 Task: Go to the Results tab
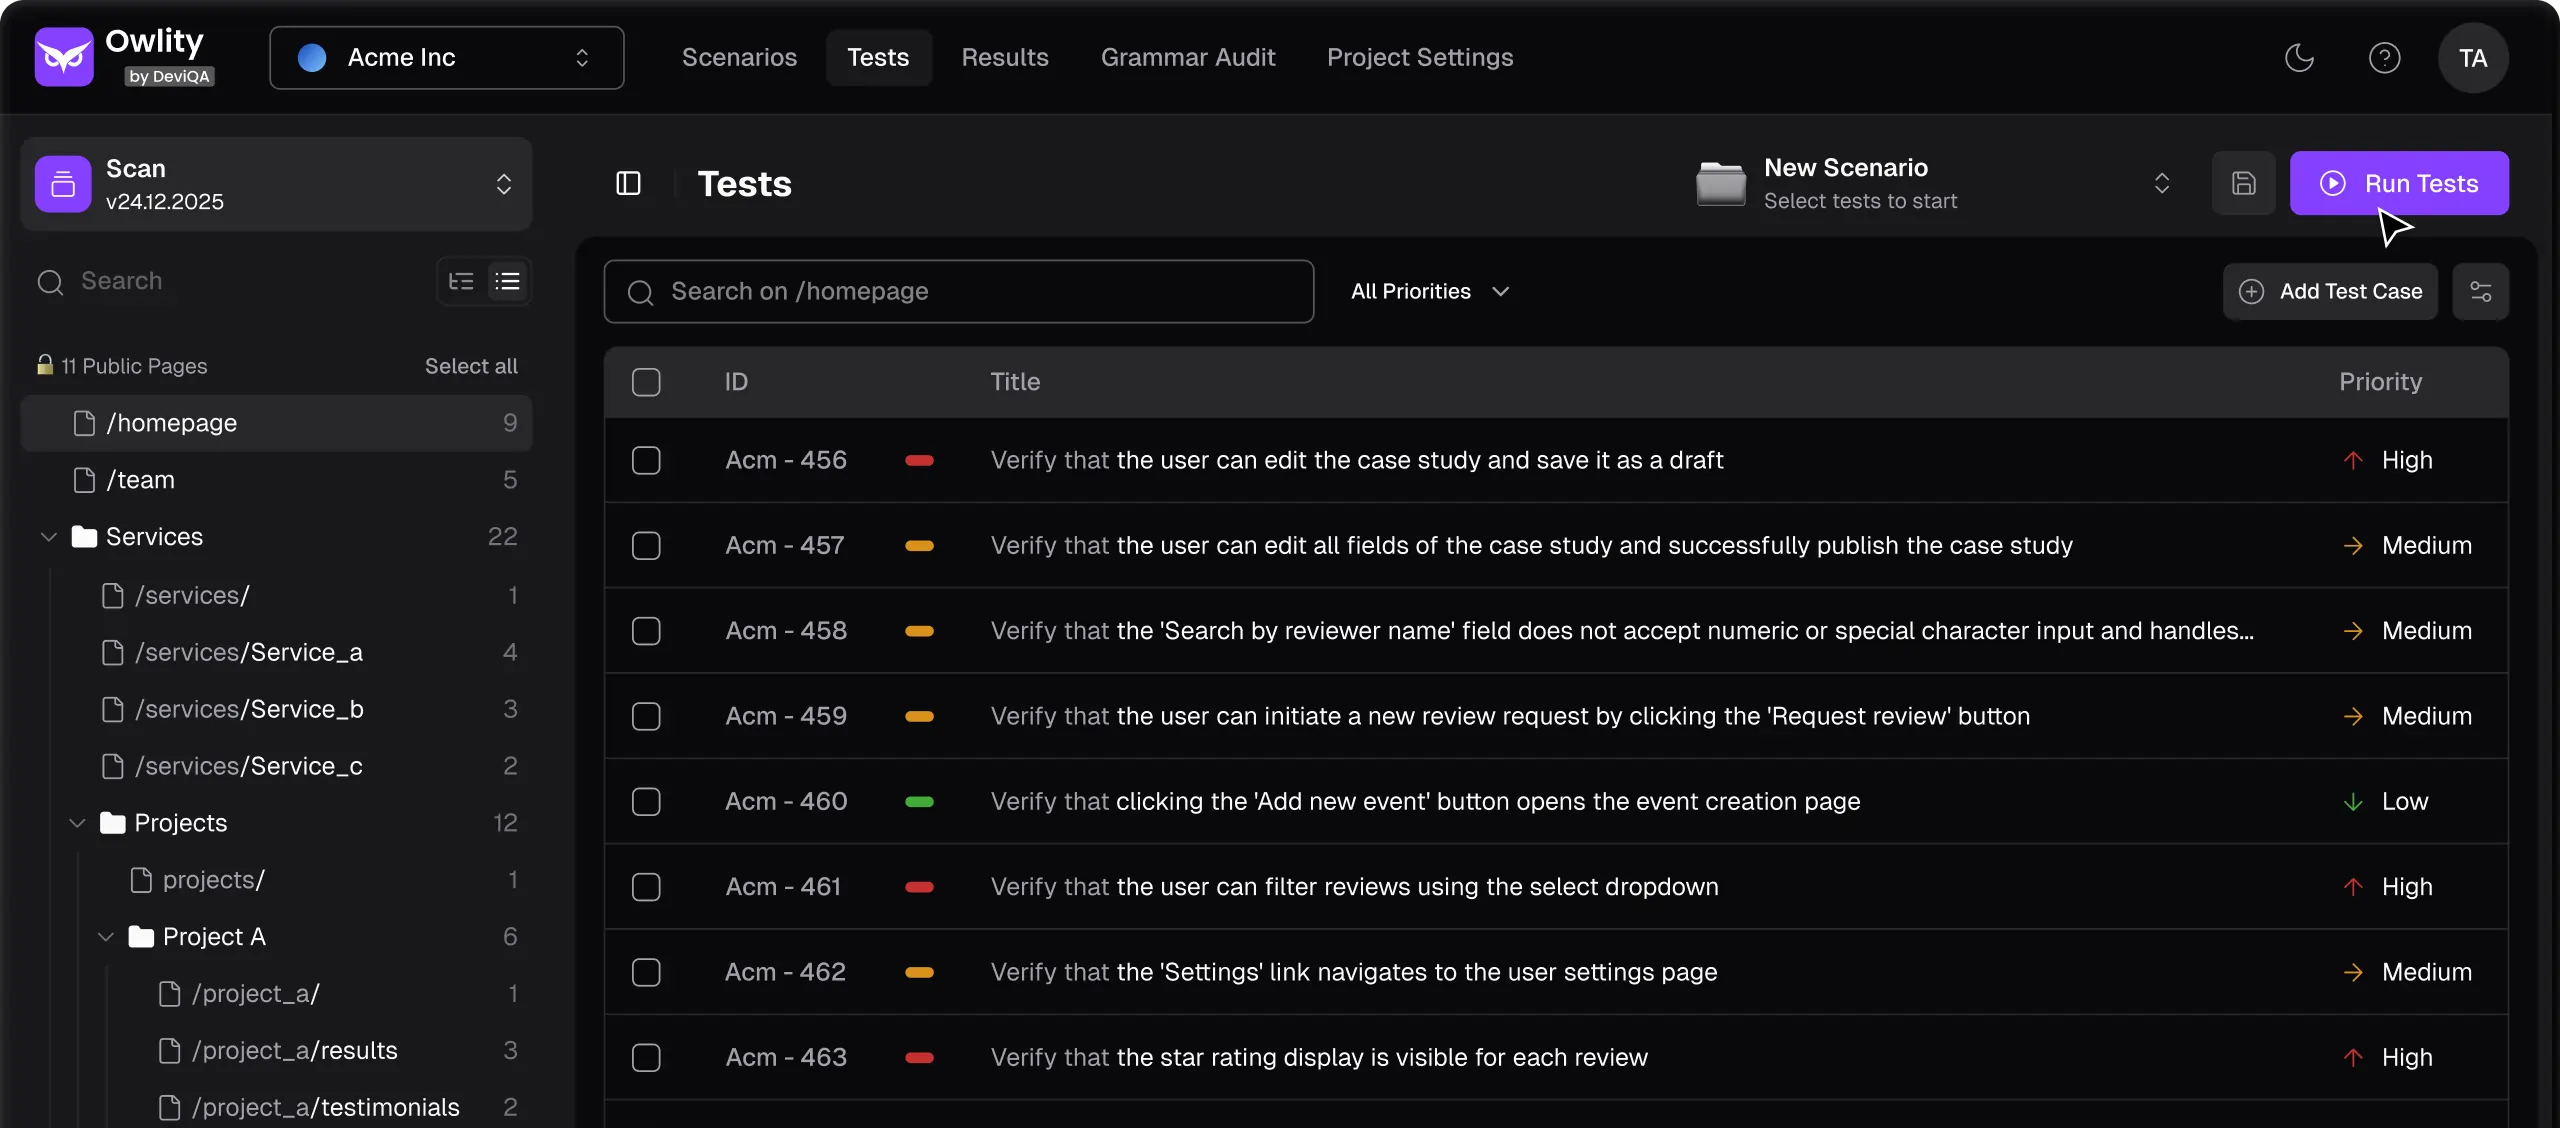(x=1004, y=58)
